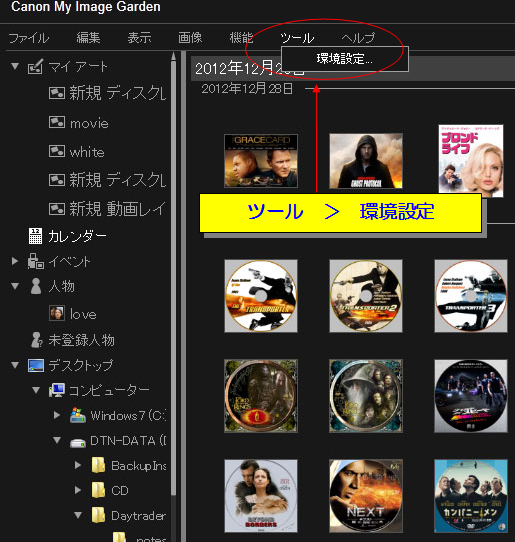Viewport: 515px width, 542px height.
Task: Collapse the Daytrader folder node
Action: 78,515
